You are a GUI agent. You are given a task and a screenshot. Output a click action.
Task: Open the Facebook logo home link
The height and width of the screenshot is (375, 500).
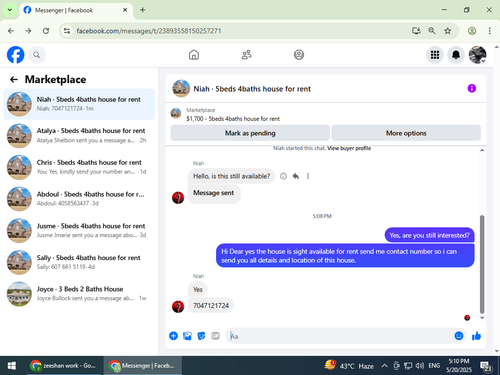click(15, 55)
